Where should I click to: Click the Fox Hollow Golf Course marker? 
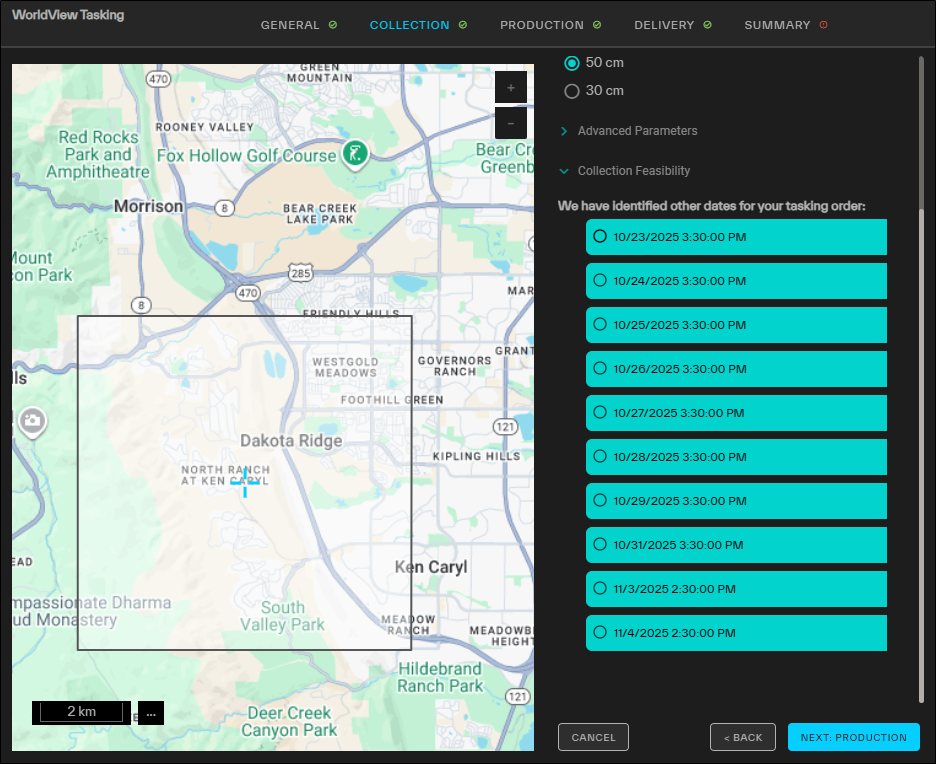[x=354, y=153]
